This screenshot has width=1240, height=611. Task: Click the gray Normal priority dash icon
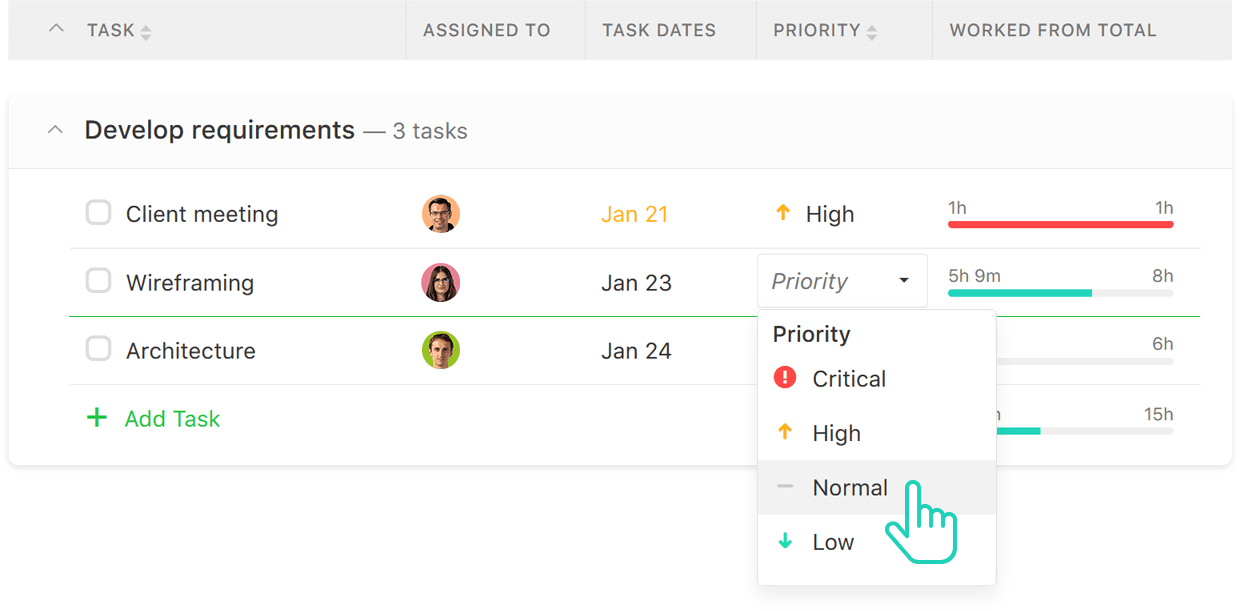click(x=785, y=487)
